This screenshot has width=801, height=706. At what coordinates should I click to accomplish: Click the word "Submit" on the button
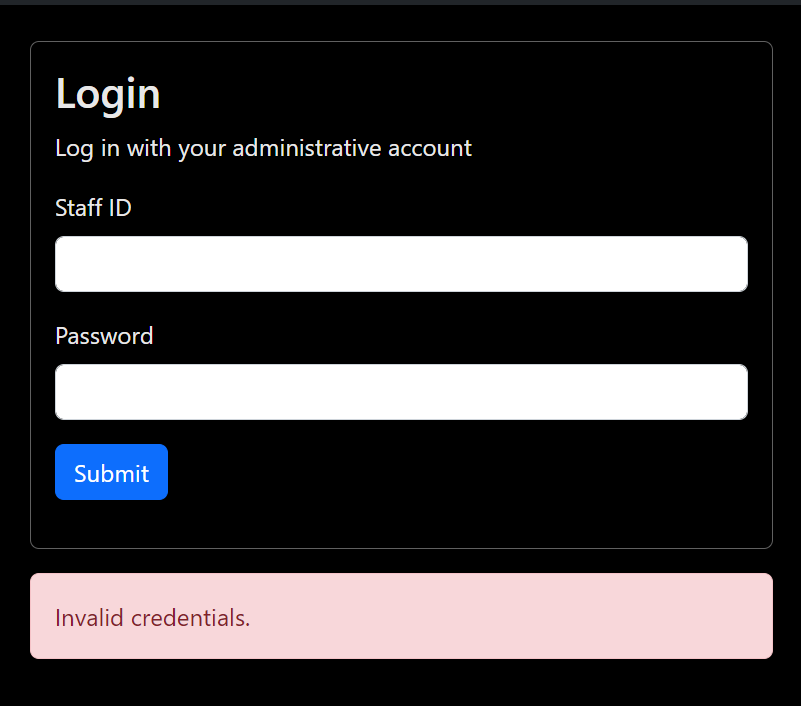(x=111, y=473)
